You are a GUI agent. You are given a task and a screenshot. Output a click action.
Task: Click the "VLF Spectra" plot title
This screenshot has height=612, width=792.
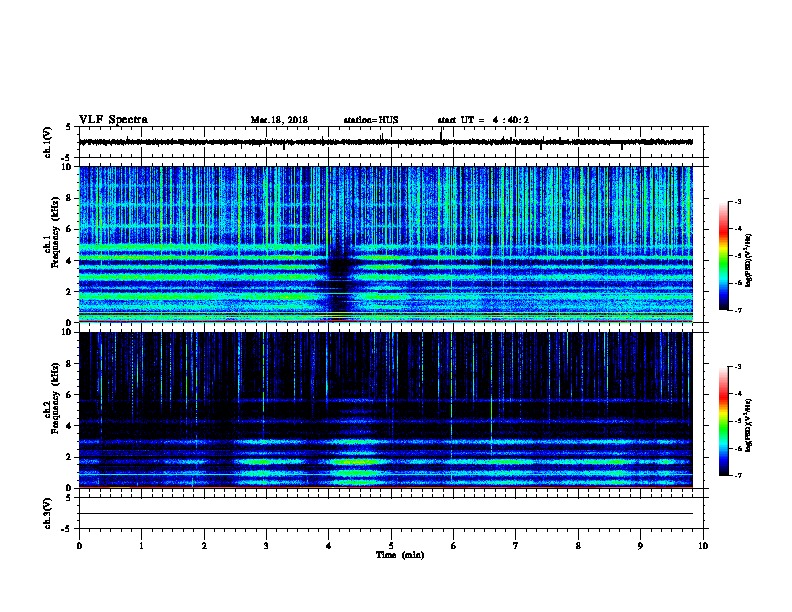point(113,120)
